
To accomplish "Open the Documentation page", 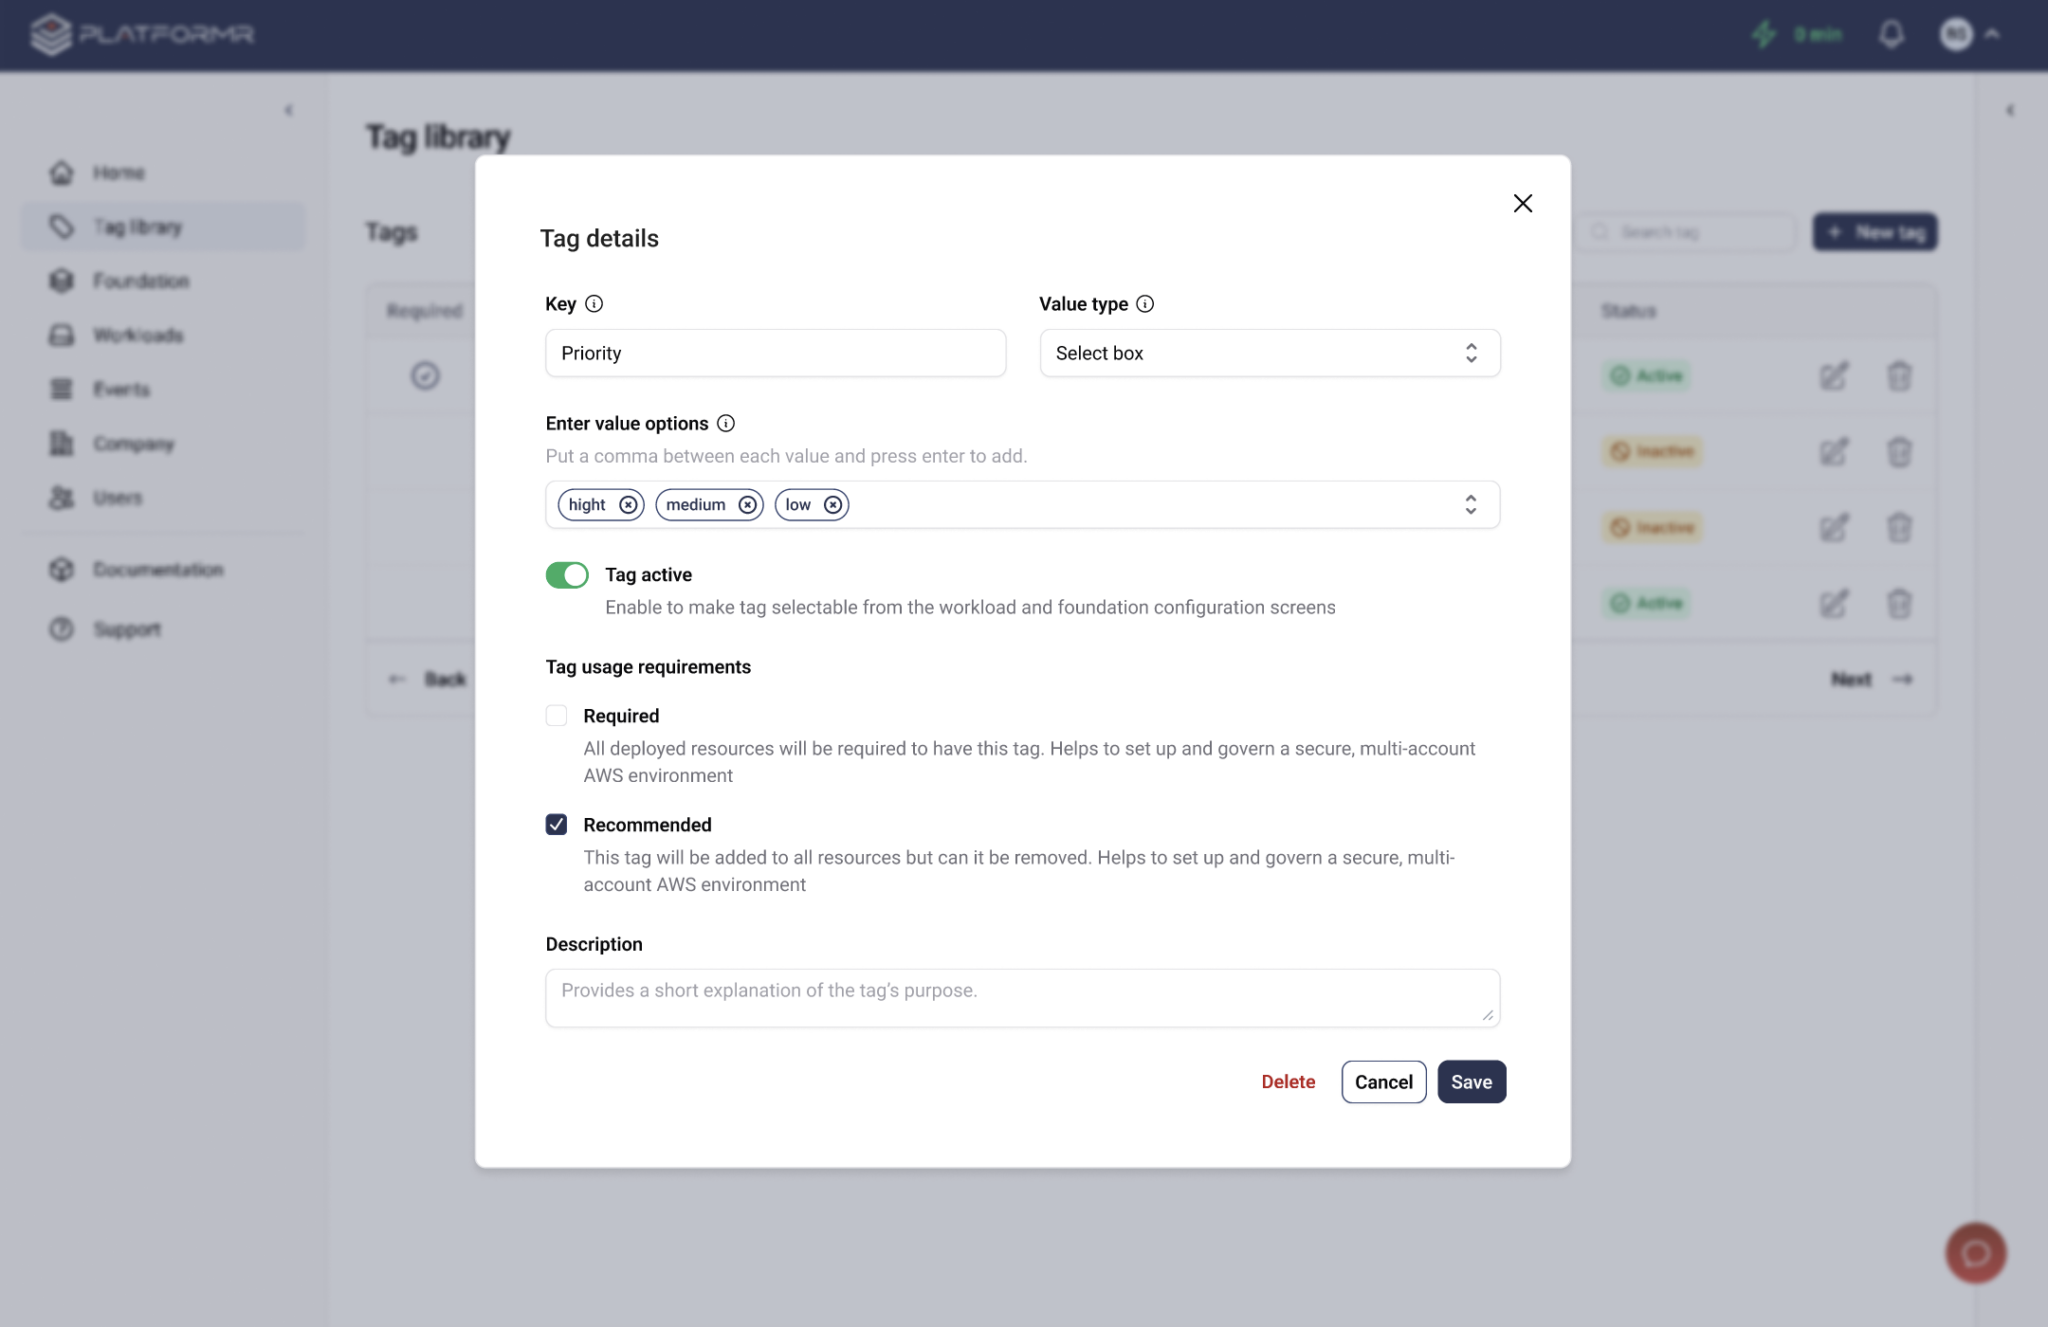I will [158, 569].
